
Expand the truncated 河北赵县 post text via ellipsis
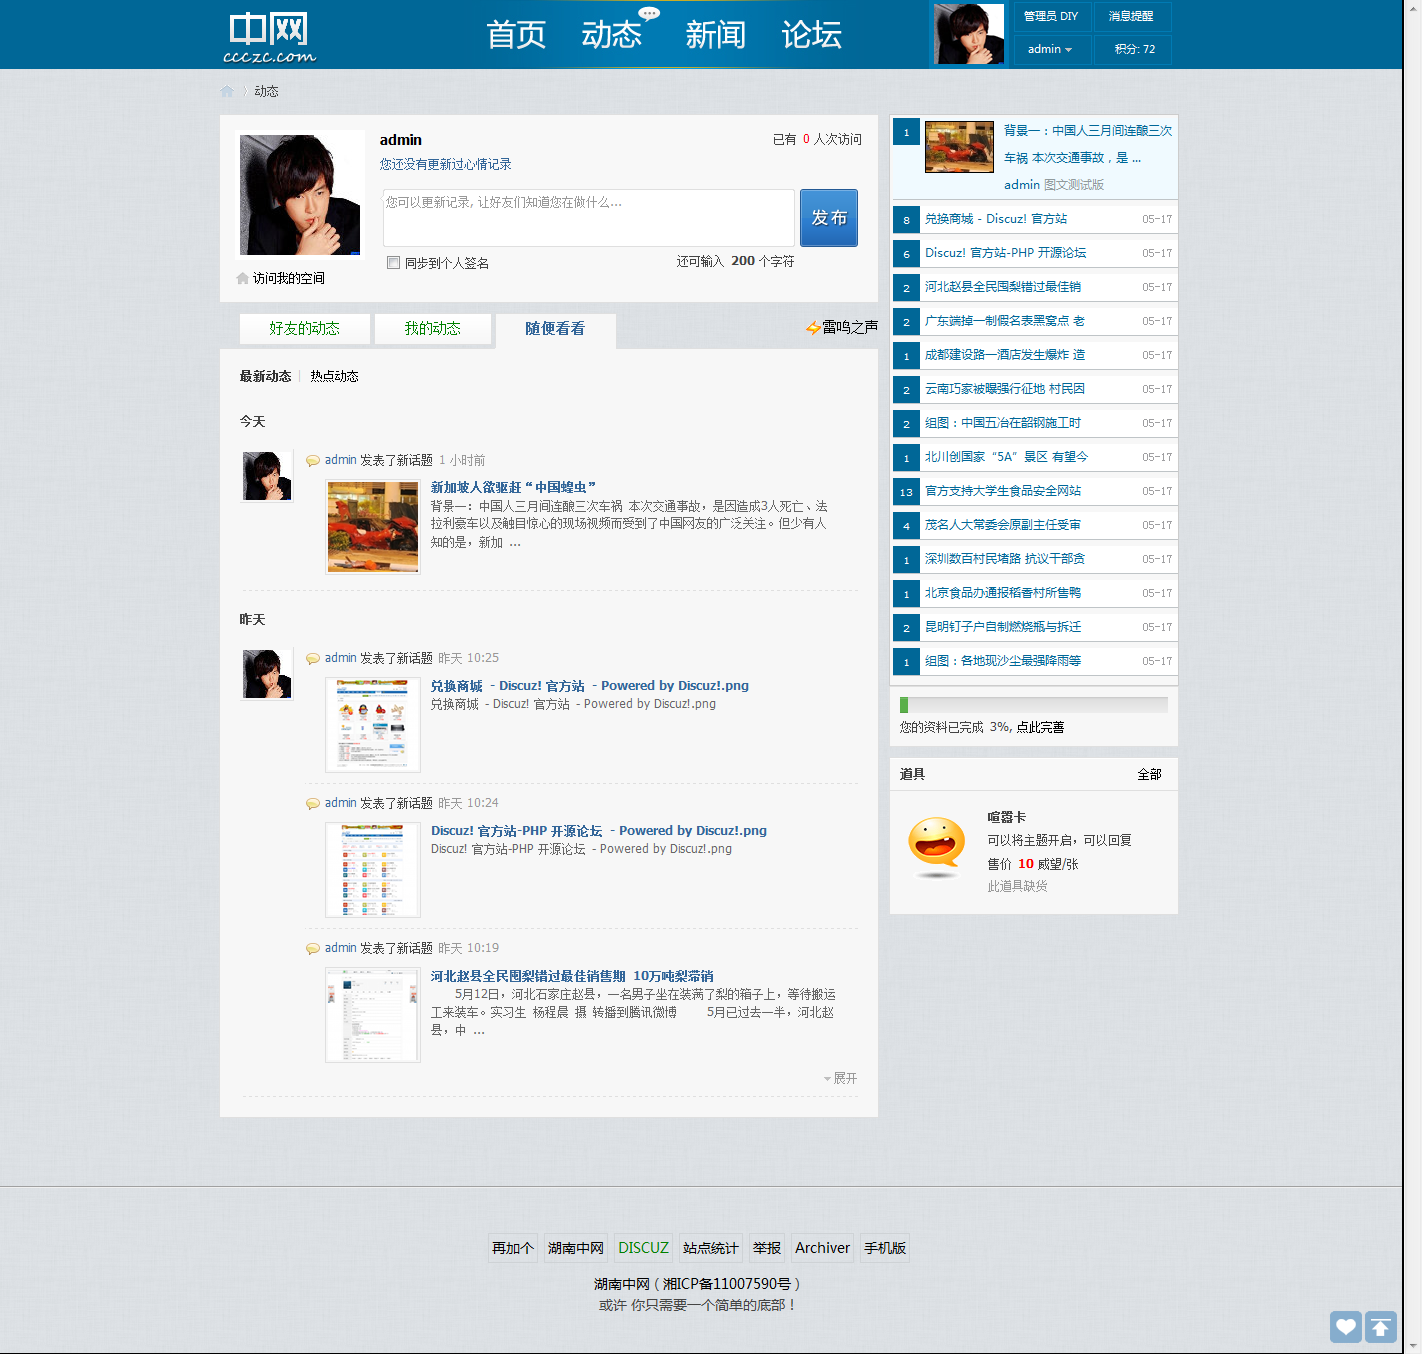(479, 1031)
